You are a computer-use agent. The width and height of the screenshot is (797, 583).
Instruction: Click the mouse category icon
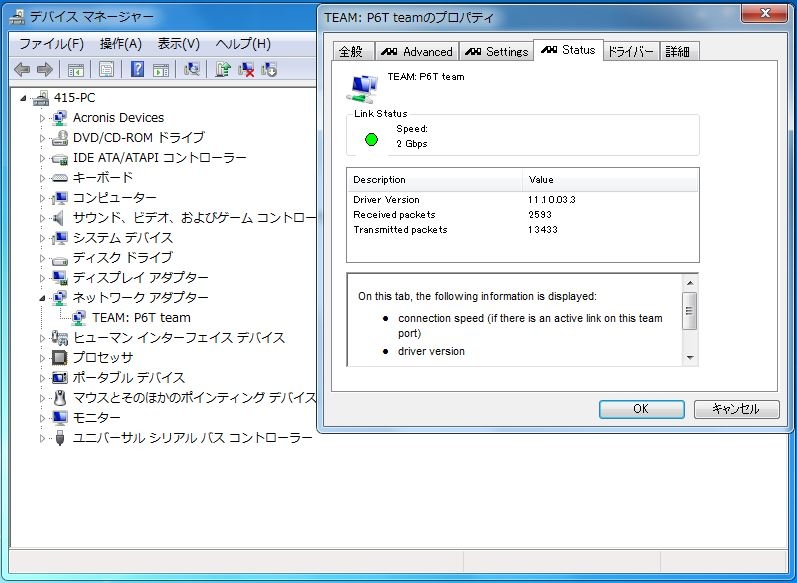[60, 397]
